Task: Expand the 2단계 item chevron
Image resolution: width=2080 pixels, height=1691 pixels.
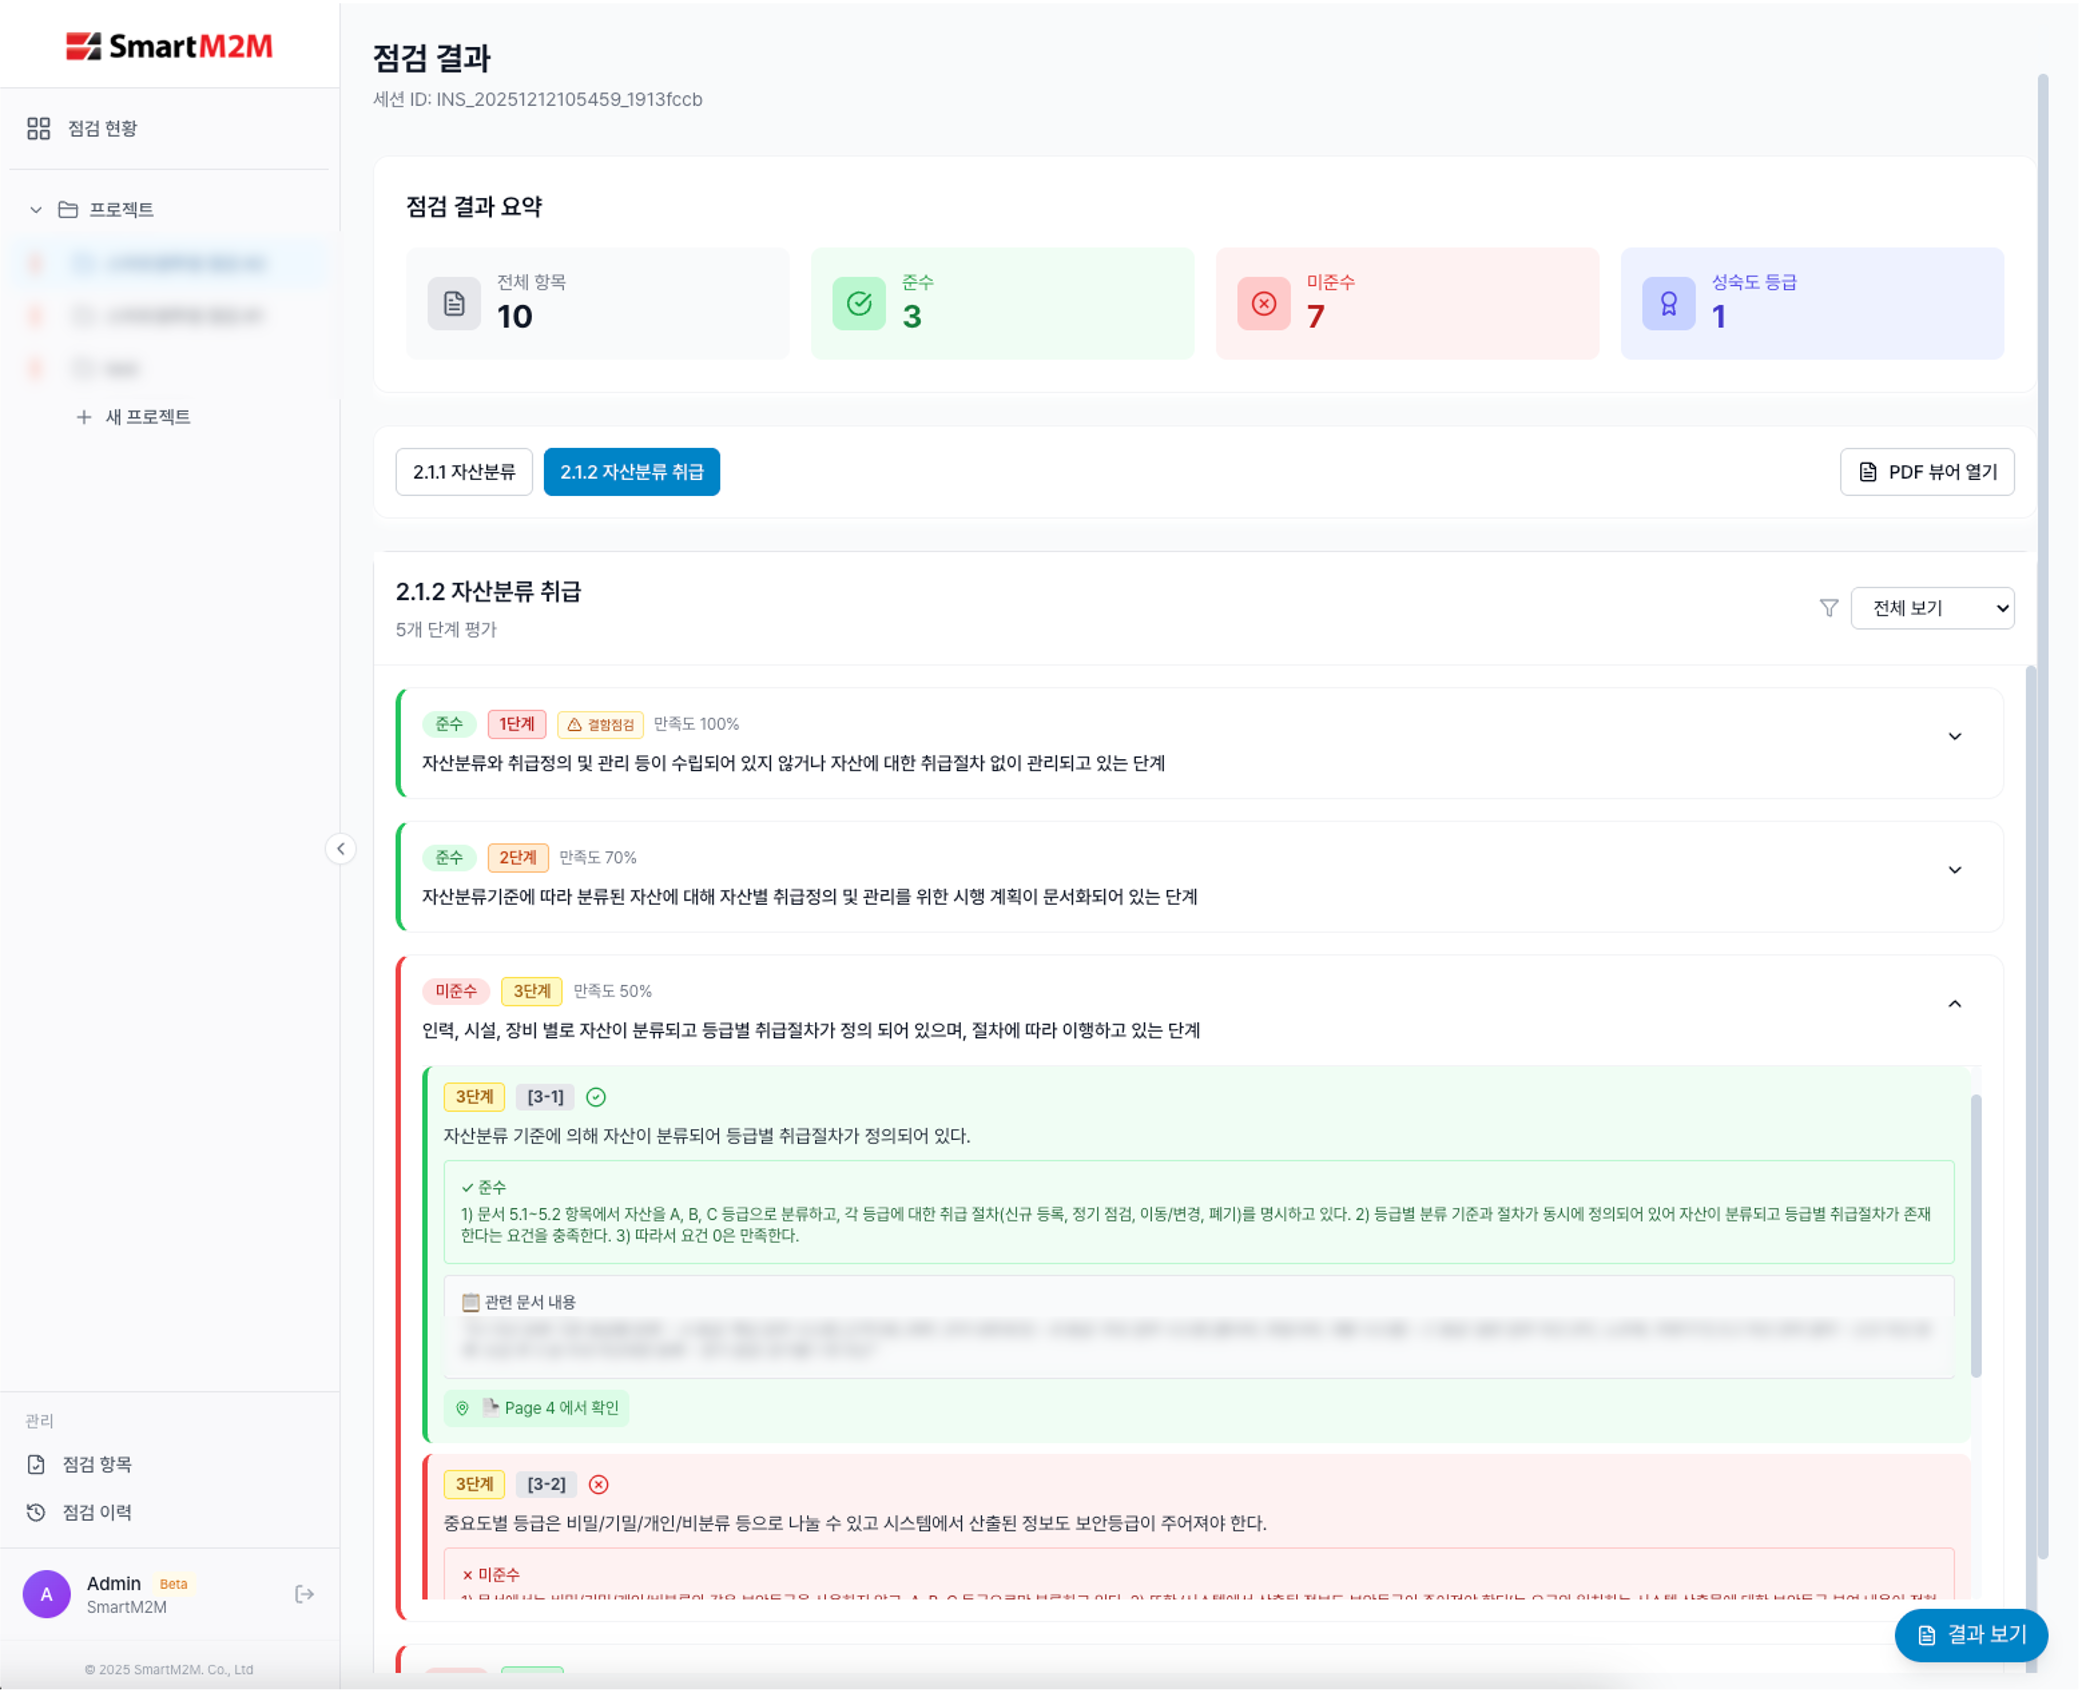Action: [1954, 870]
